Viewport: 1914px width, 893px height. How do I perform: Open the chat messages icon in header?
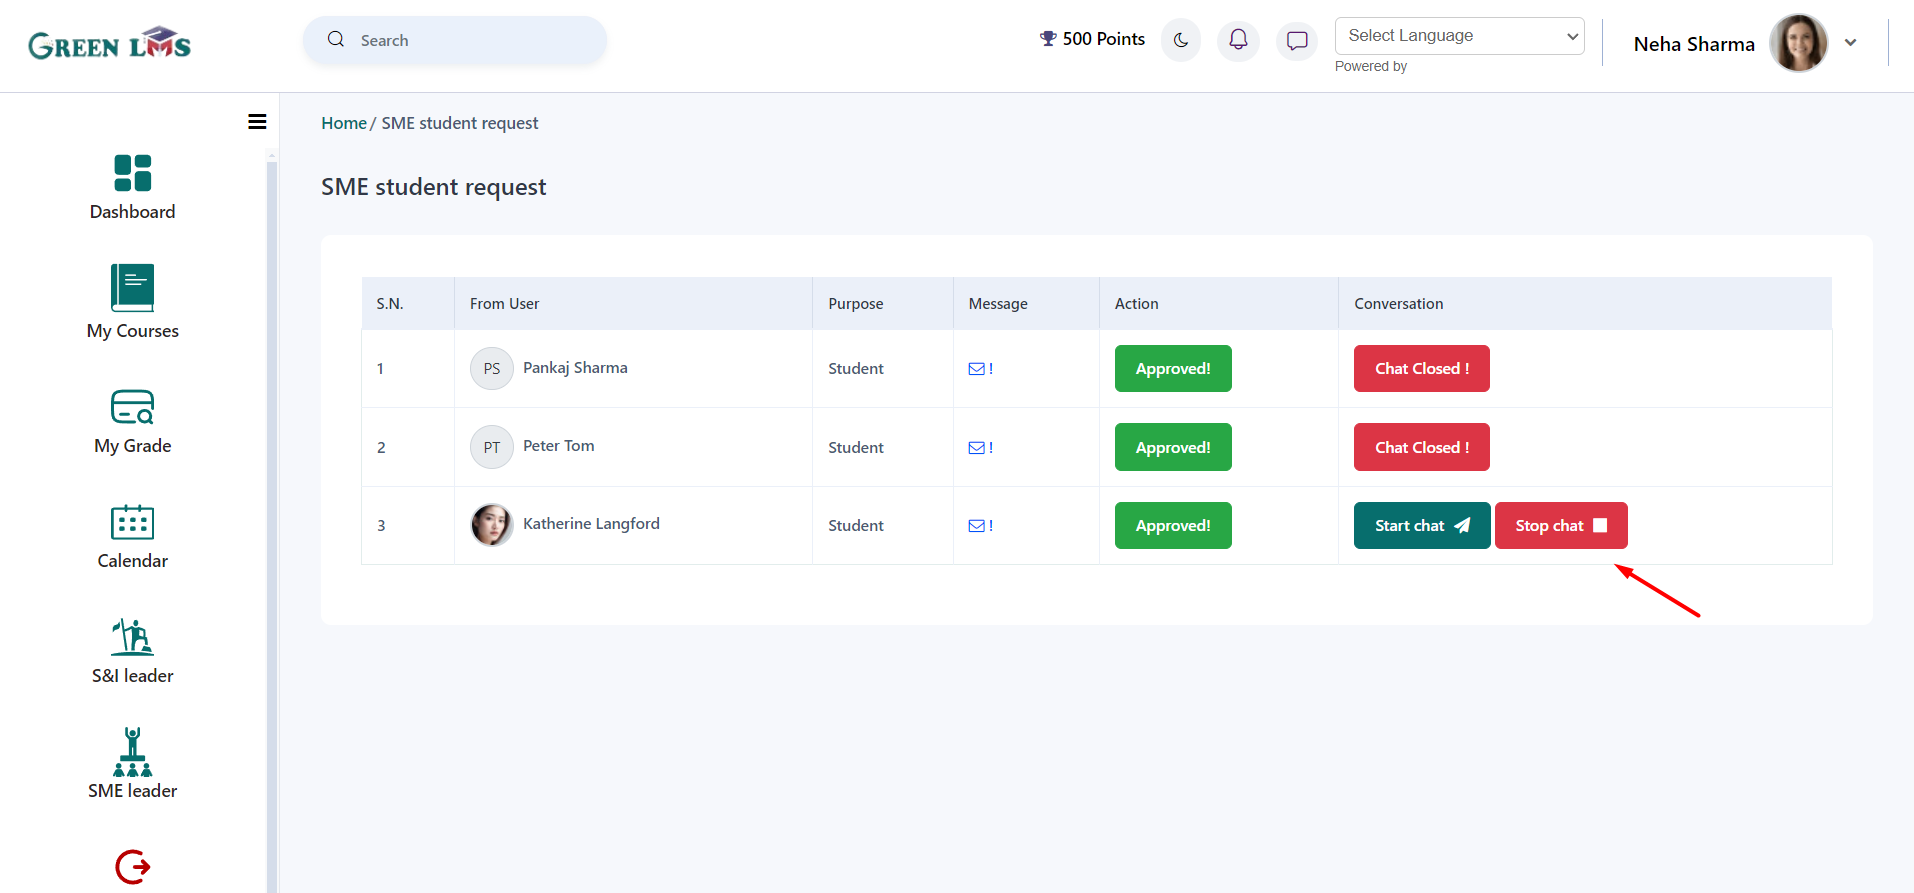[1297, 40]
